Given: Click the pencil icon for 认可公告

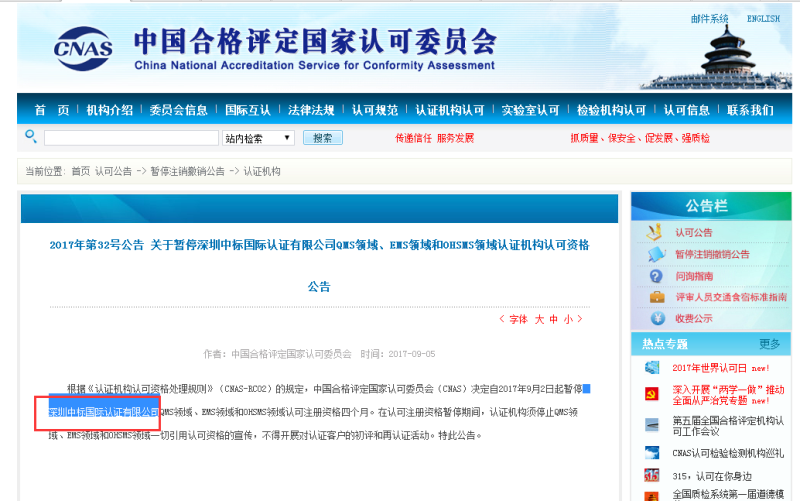Looking at the screenshot, I should [x=655, y=232].
